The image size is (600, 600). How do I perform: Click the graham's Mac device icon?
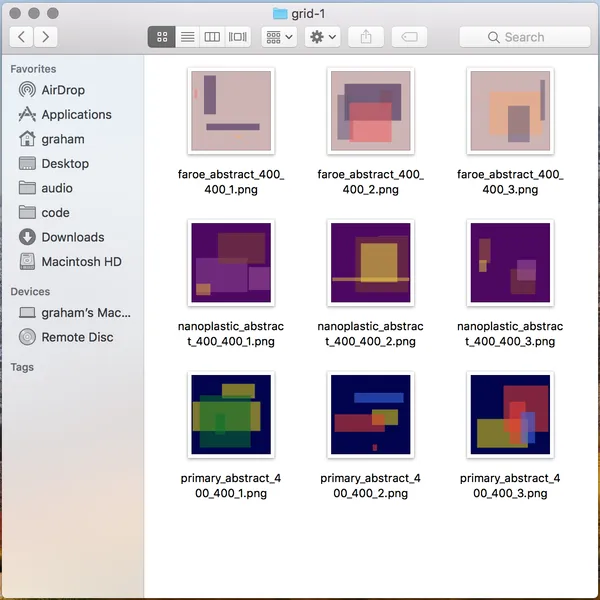[x=27, y=313]
